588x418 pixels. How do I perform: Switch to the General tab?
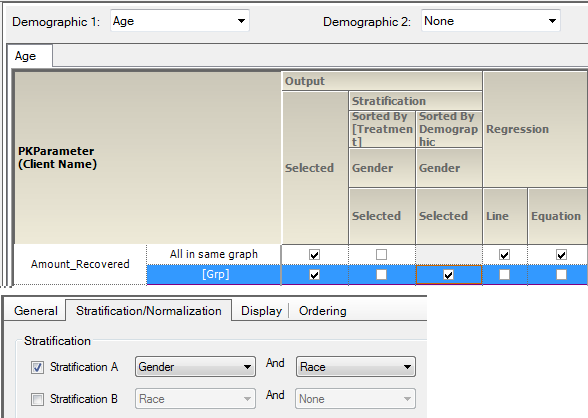[x=36, y=311]
